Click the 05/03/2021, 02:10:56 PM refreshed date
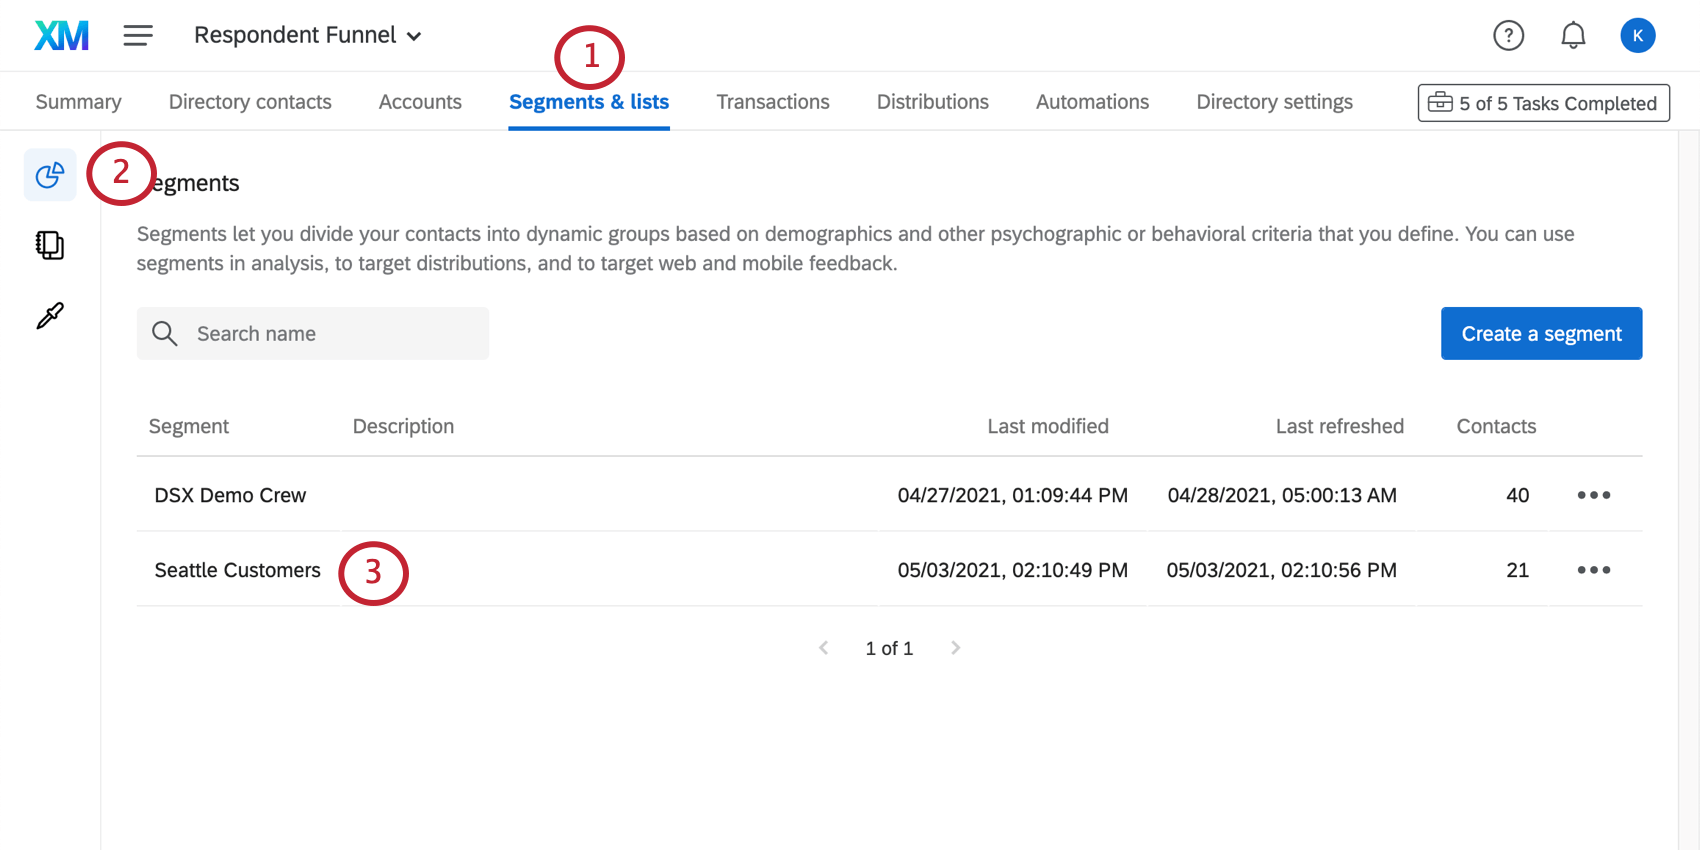 (x=1282, y=570)
